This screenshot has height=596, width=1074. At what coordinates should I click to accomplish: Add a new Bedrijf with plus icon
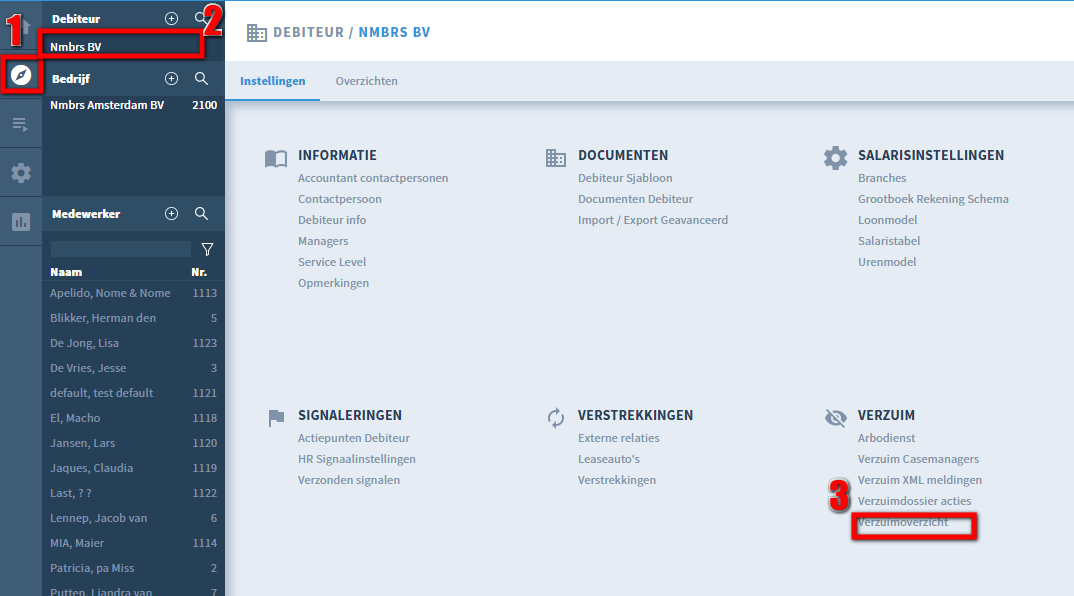pos(171,79)
